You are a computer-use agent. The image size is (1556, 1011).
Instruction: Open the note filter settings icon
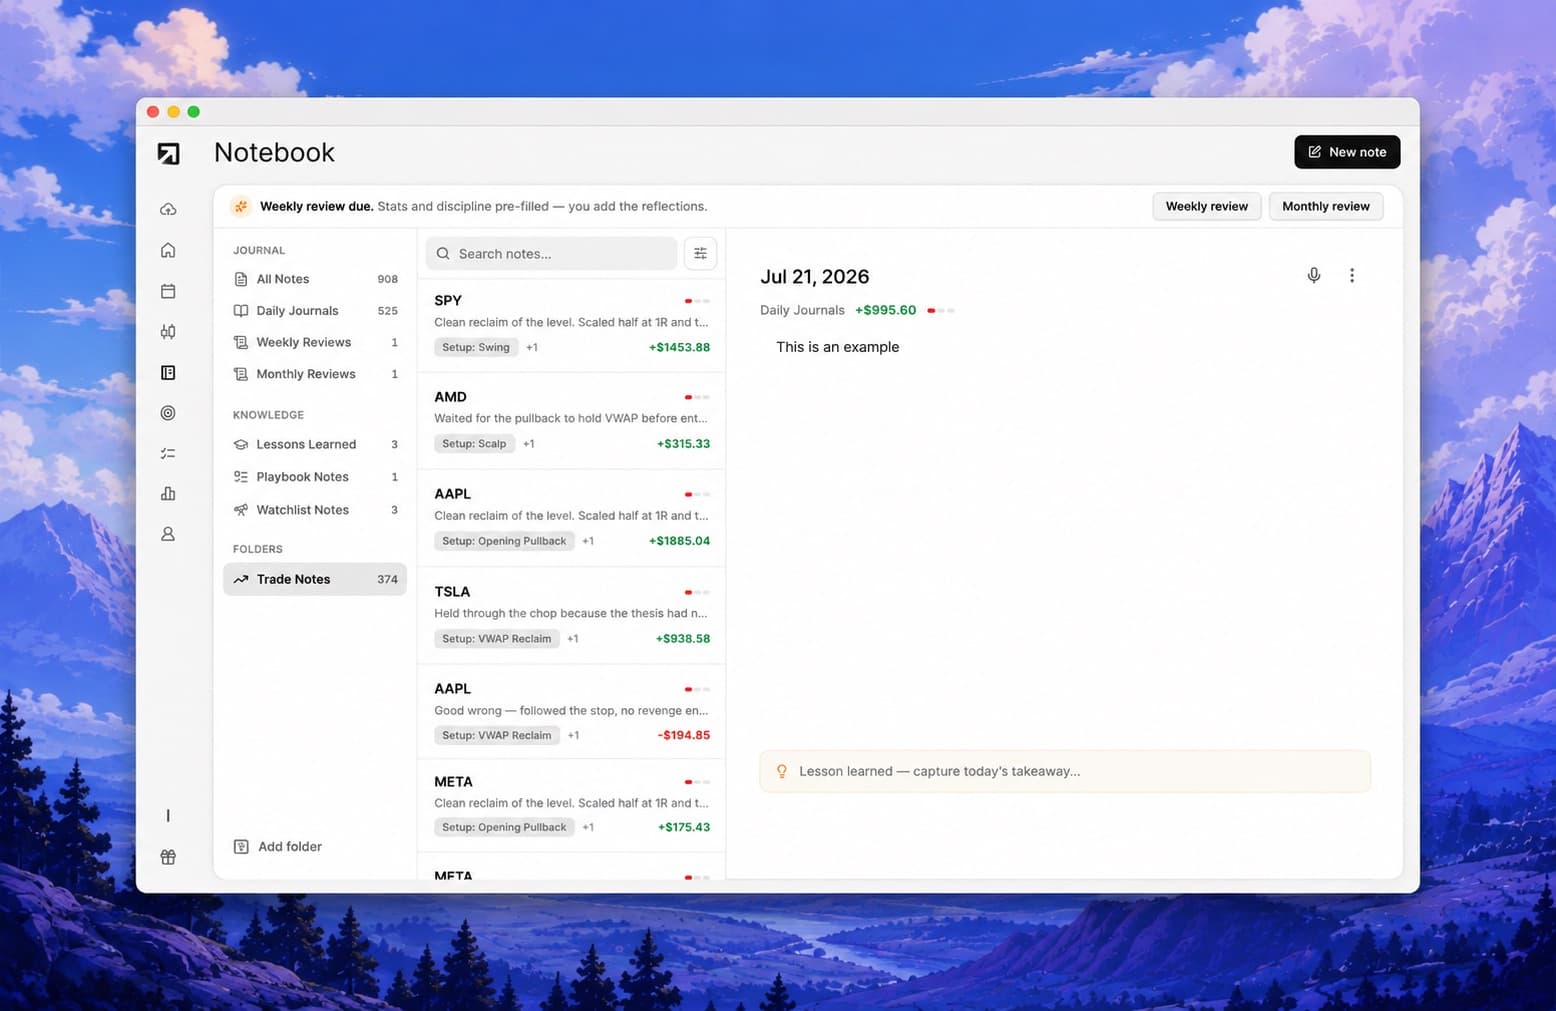click(x=700, y=254)
